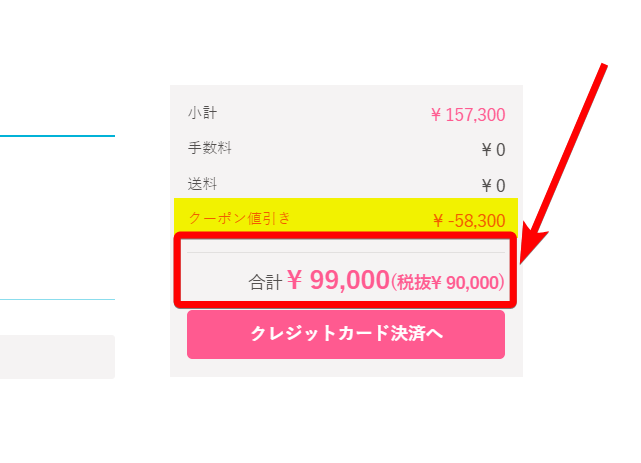Select the coupon discount ¥-58,300

point(468,221)
